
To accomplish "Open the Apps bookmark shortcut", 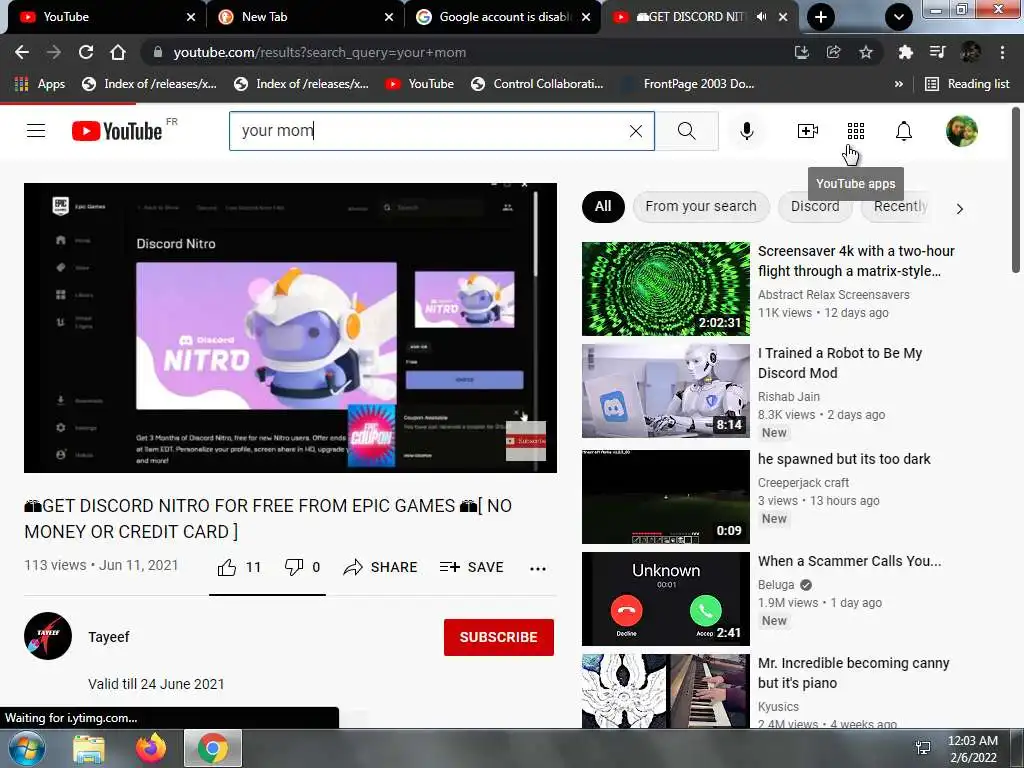I will pos(39,84).
